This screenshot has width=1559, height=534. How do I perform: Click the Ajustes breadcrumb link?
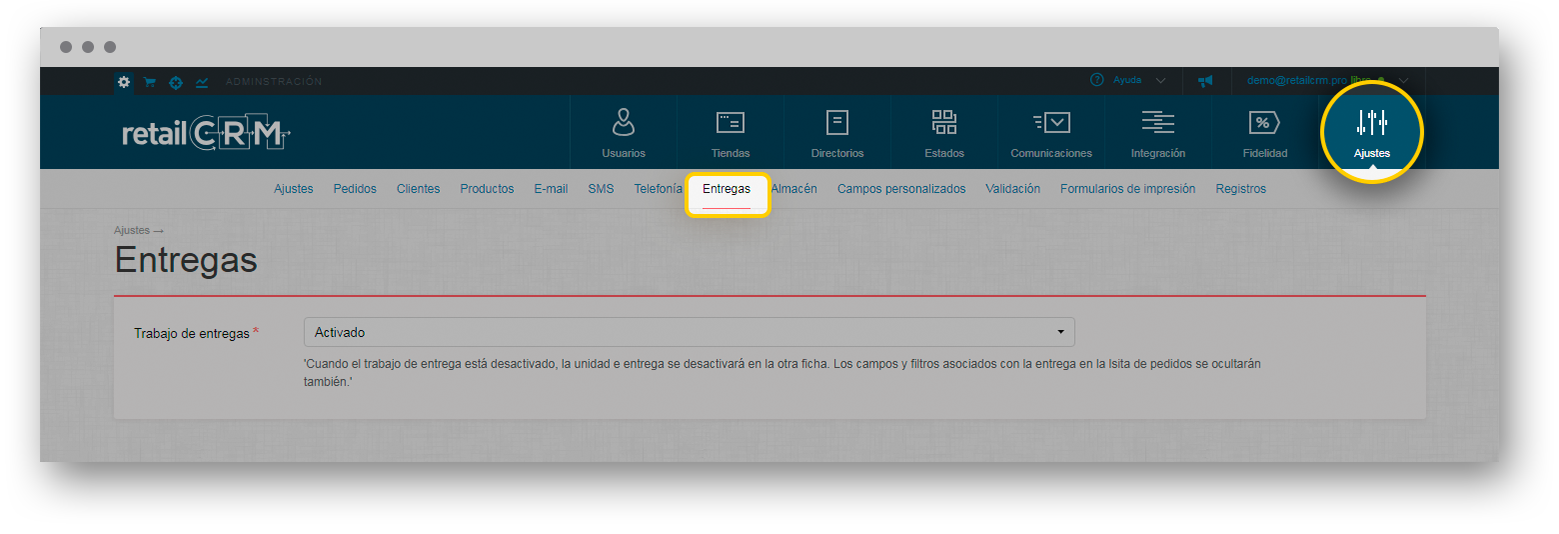(132, 230)
